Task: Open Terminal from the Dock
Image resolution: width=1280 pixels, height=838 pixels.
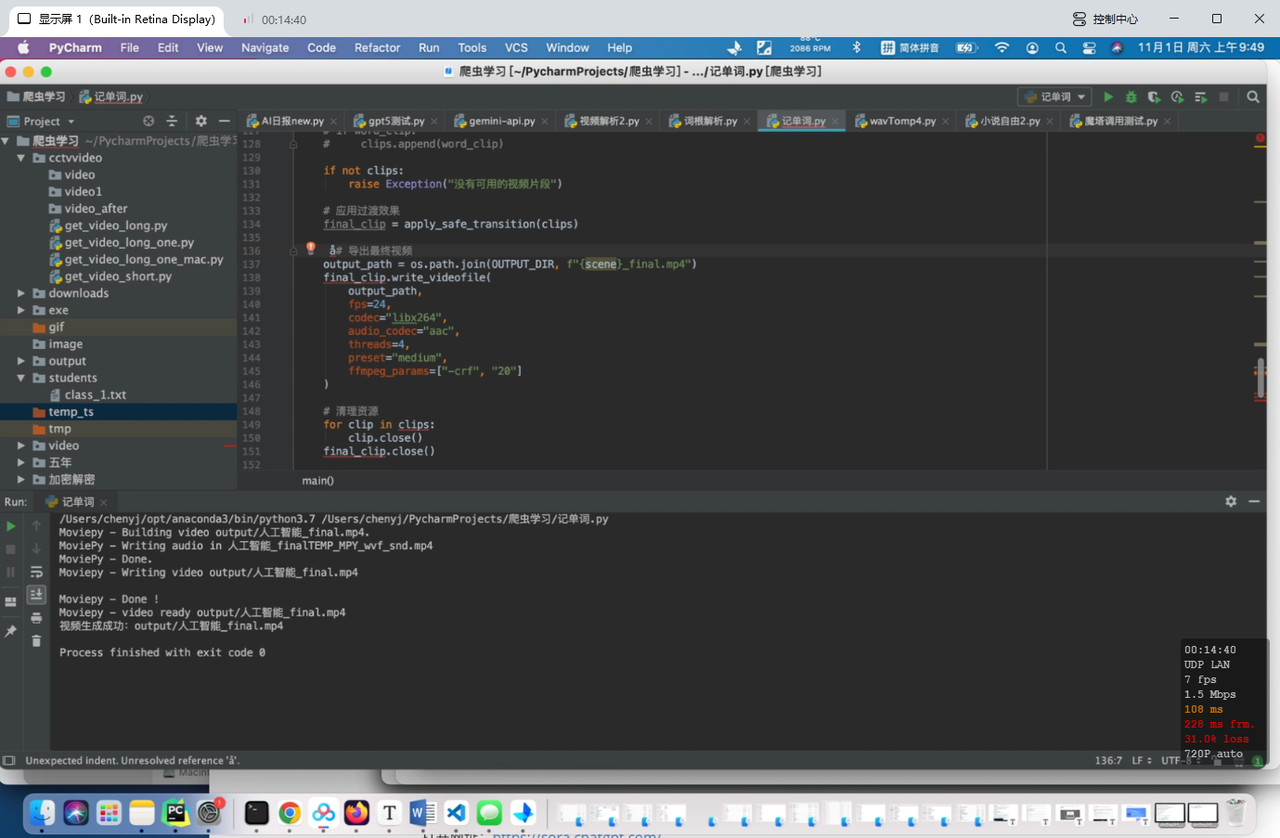Action: pos(256,812)
